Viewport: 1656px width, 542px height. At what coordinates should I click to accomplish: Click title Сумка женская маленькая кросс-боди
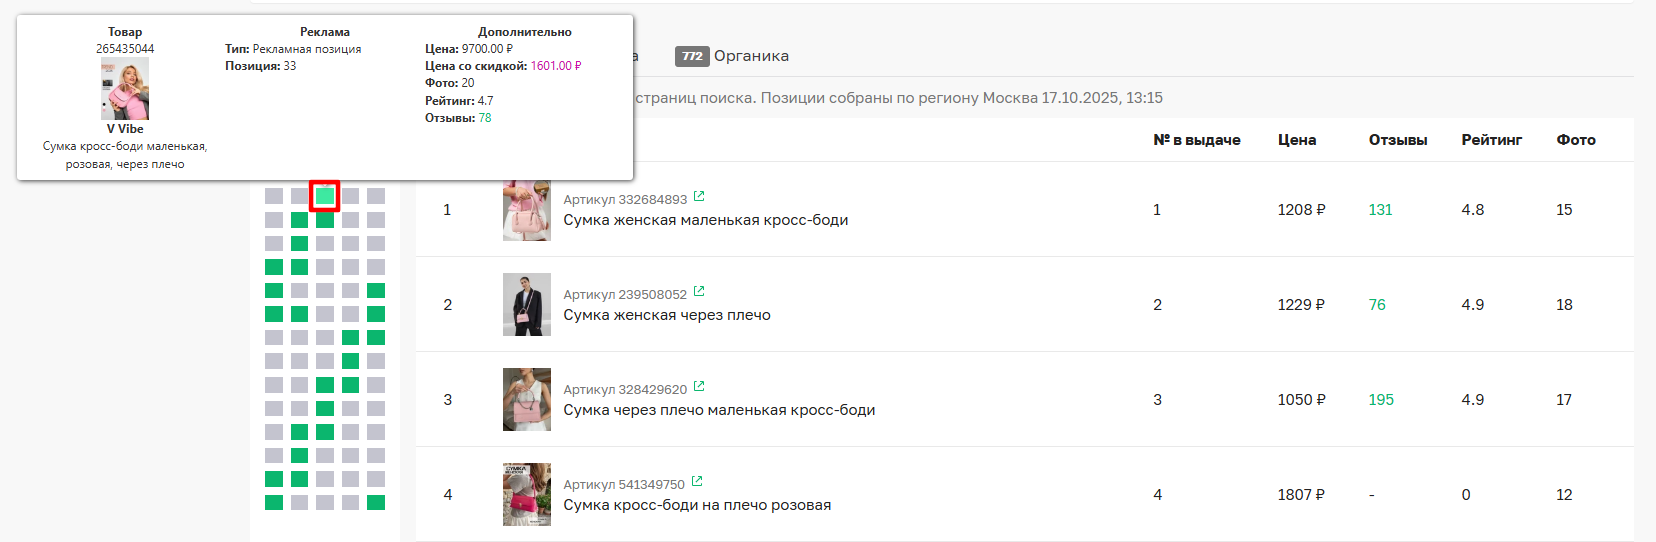[705, 220]
